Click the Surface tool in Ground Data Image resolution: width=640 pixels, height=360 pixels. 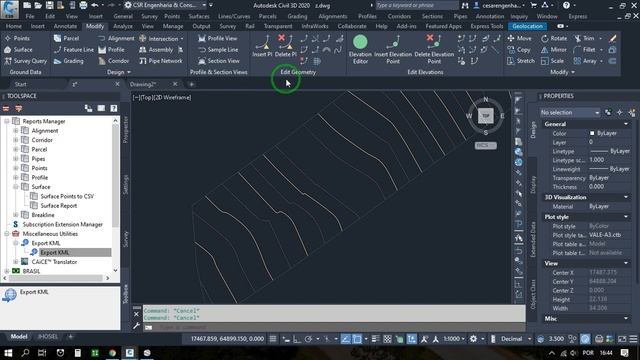coord(18,50)
